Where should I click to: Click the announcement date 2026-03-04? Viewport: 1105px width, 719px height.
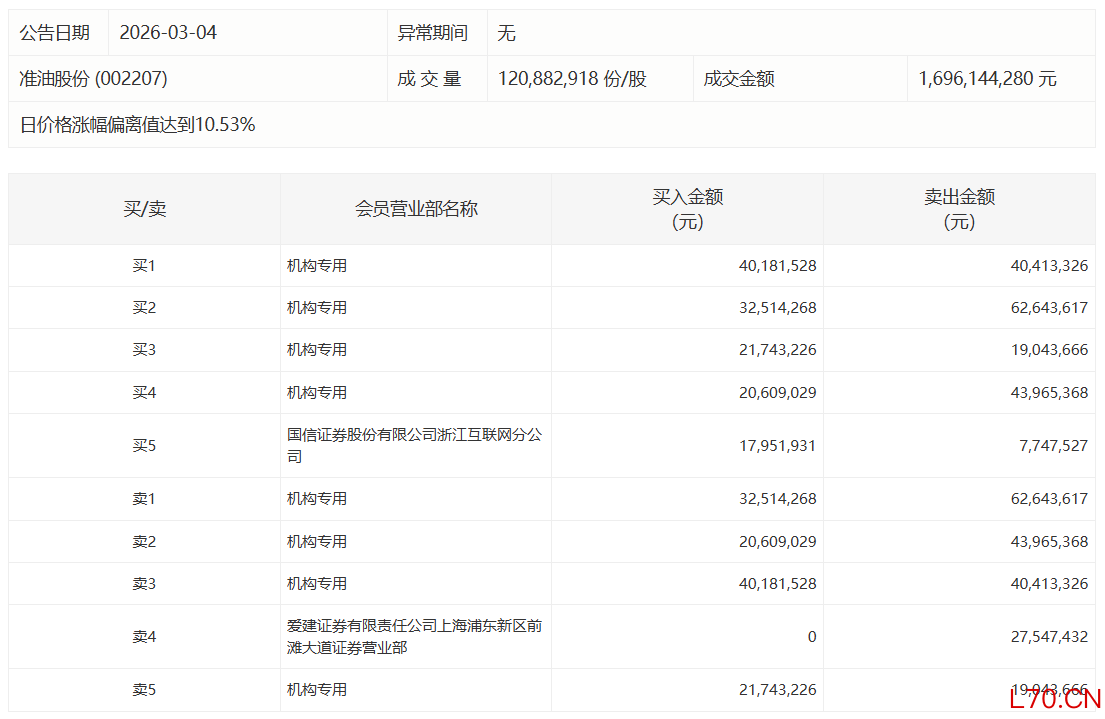pyautogui.click(x=168, y=33)
